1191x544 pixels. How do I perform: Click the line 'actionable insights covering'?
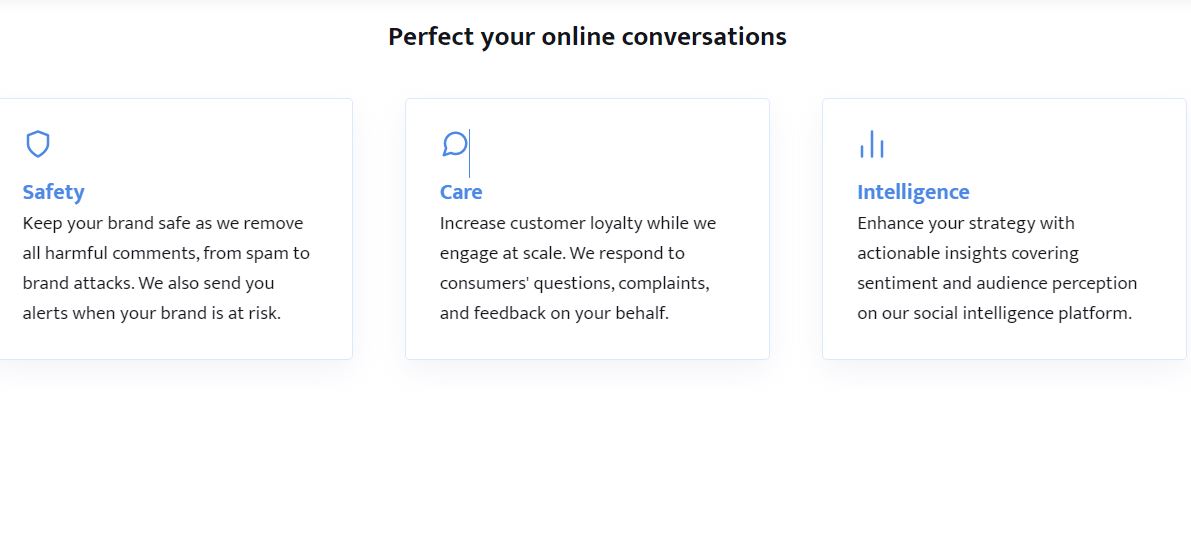[x=968, y=253]
